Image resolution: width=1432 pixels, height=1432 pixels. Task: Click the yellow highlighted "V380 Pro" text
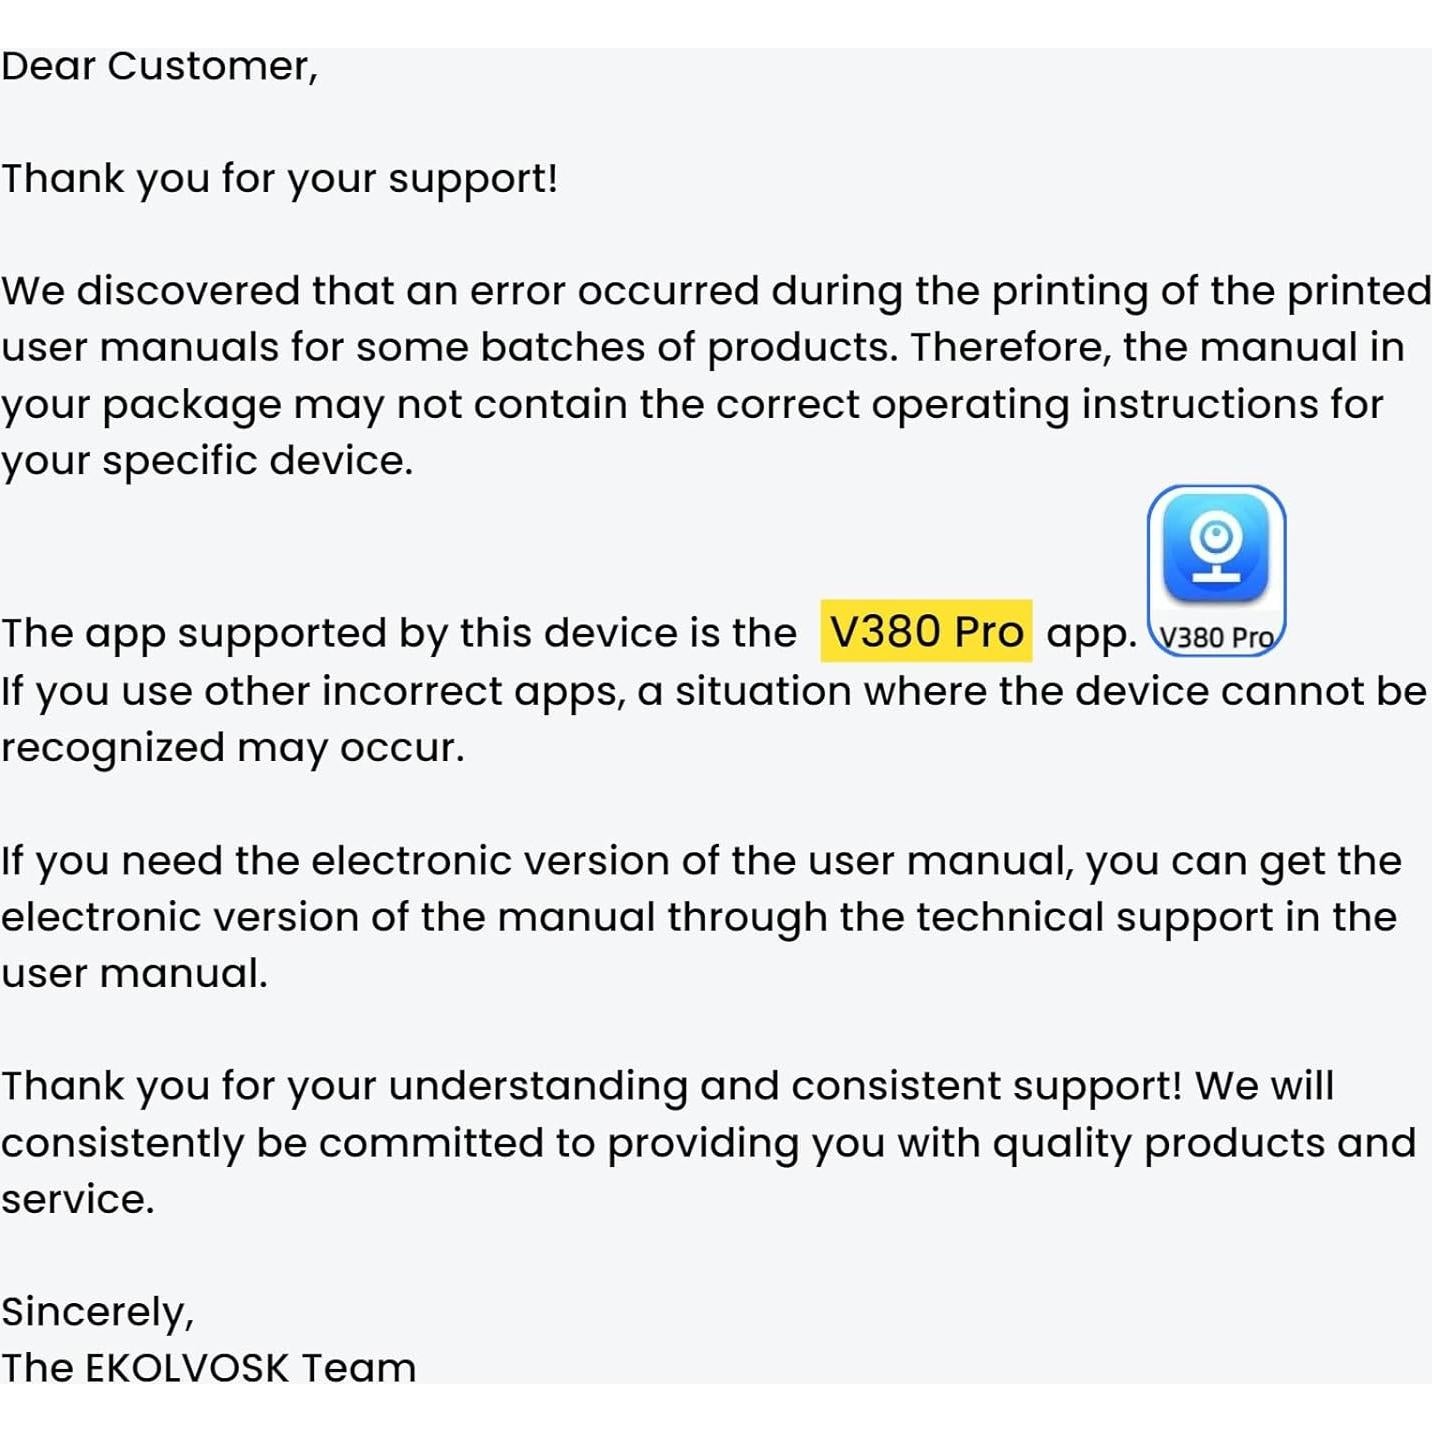[926, 632]
